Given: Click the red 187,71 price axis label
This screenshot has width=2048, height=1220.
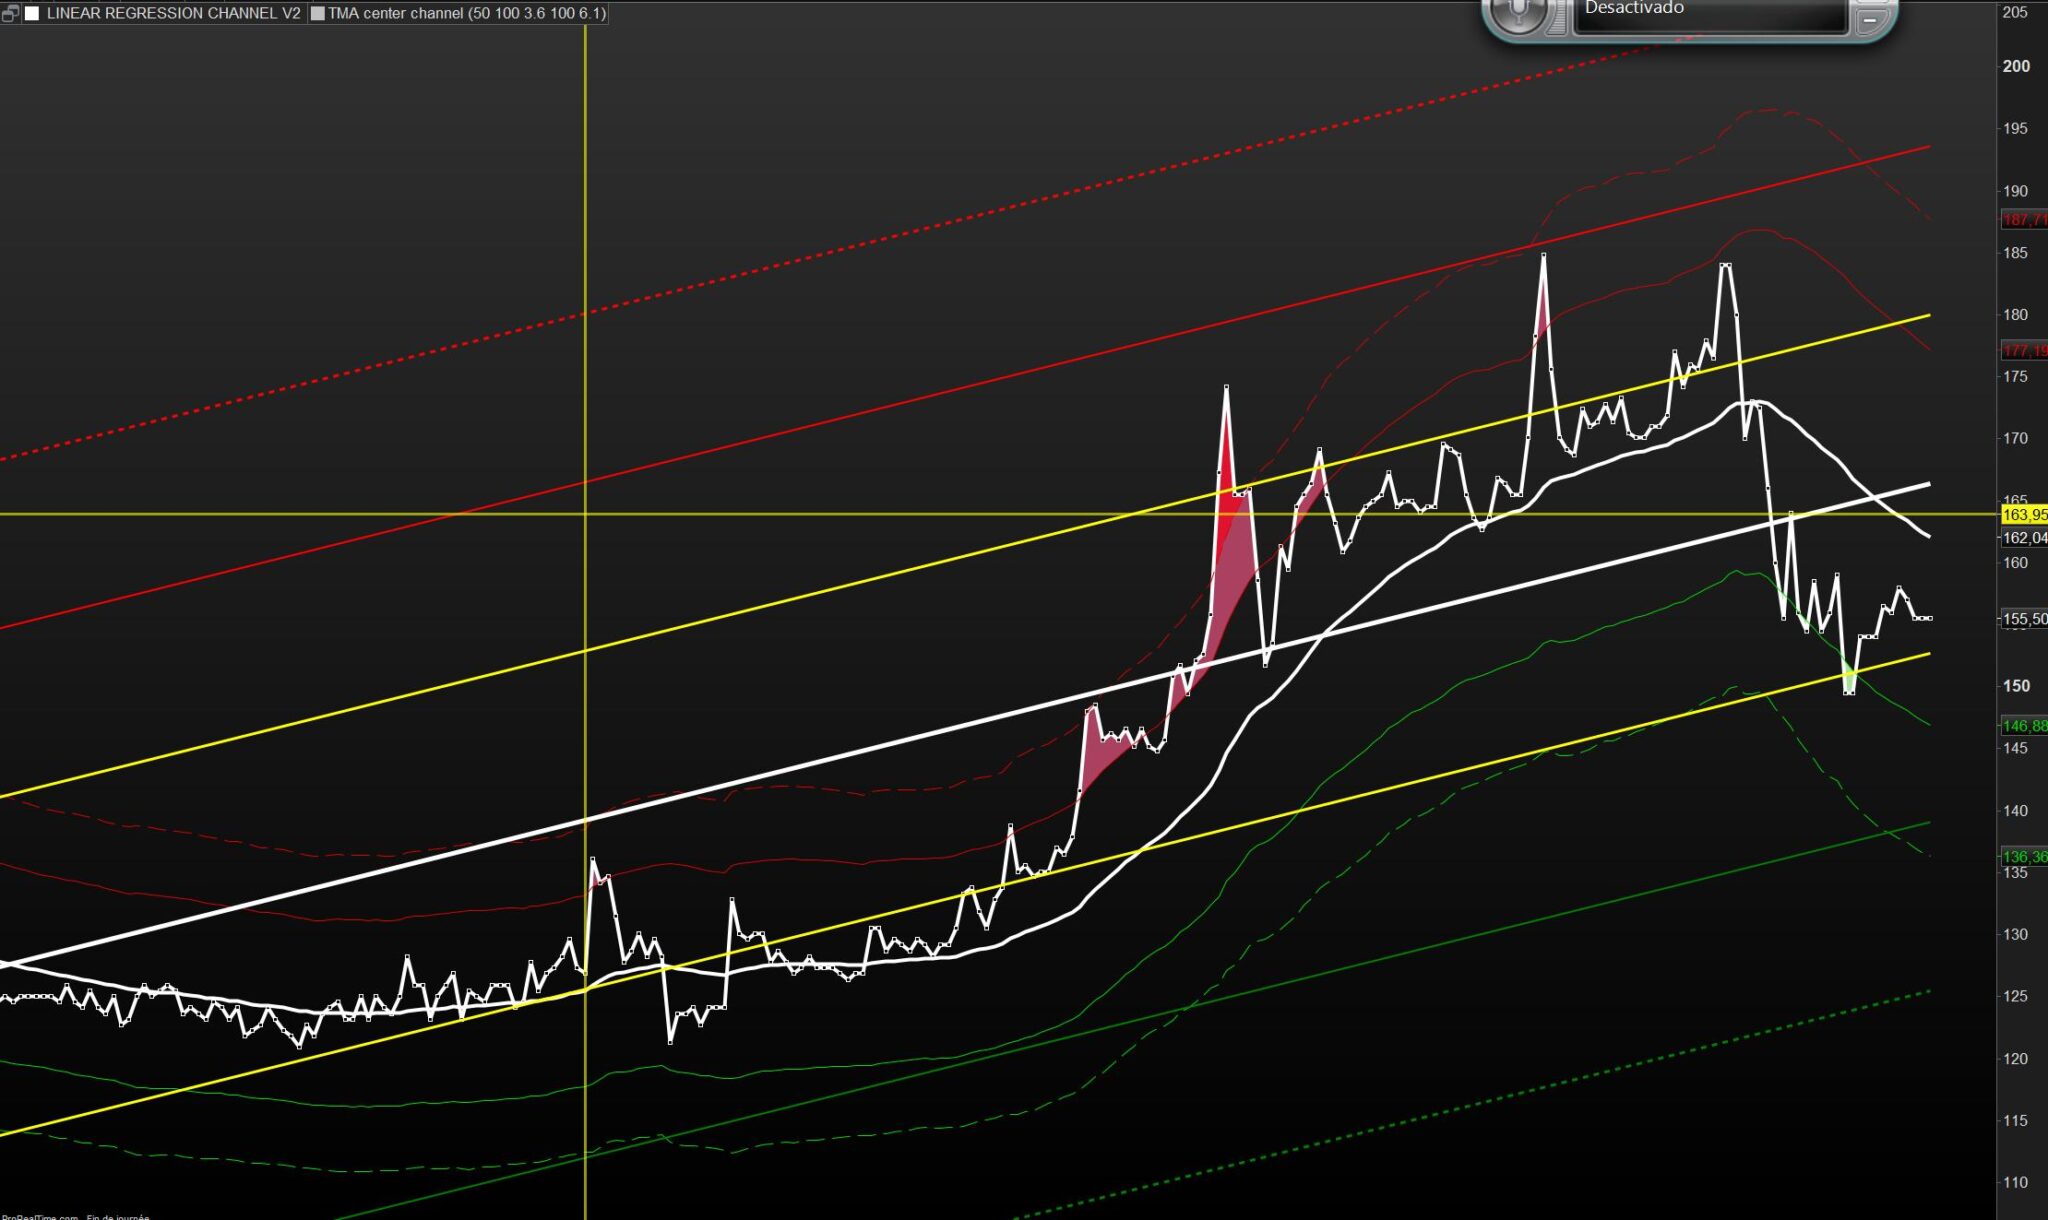Looking at the screenshot, I should pos(2024,220).
